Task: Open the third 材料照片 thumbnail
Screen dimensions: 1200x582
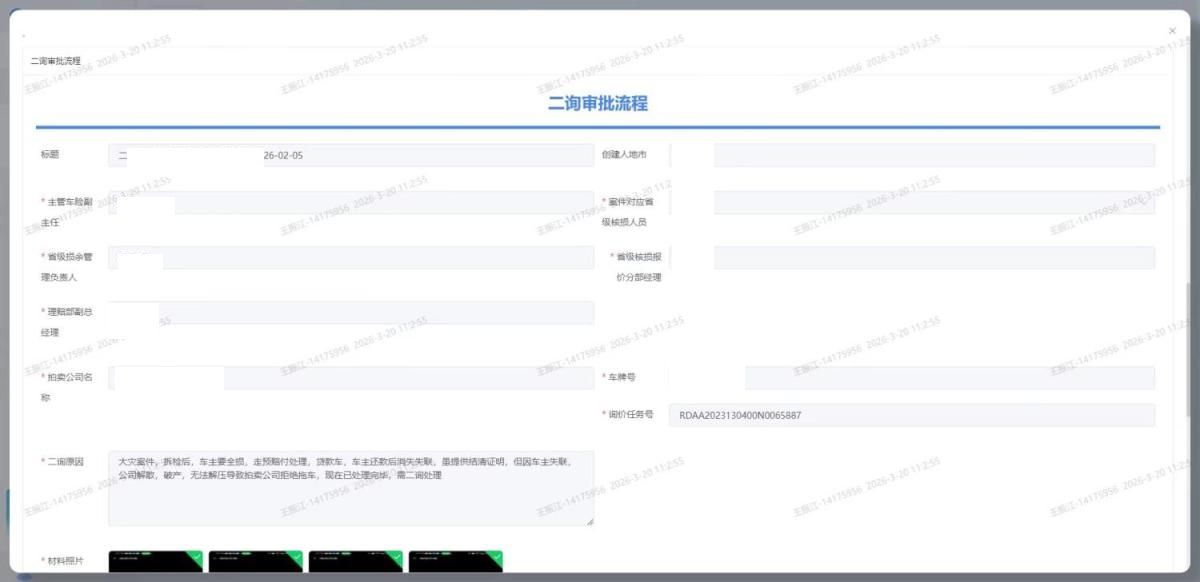Action: click(x=354, y=564)
